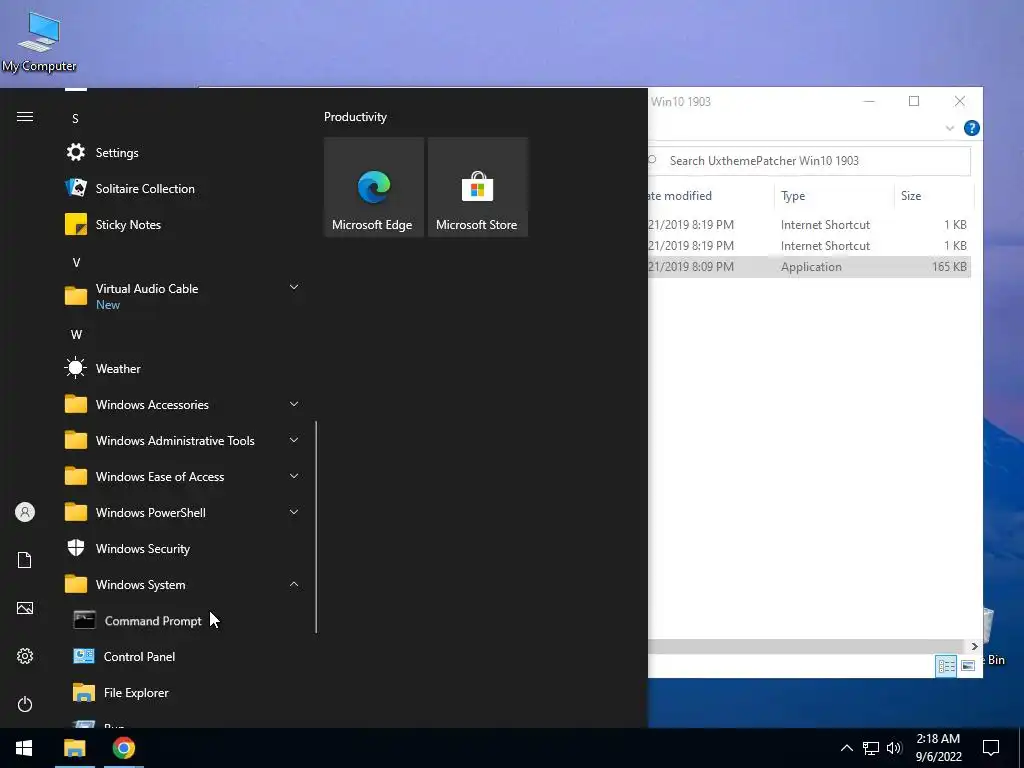
Task: Expand Windows Administrative Tools folder
Action: point(294,440)
